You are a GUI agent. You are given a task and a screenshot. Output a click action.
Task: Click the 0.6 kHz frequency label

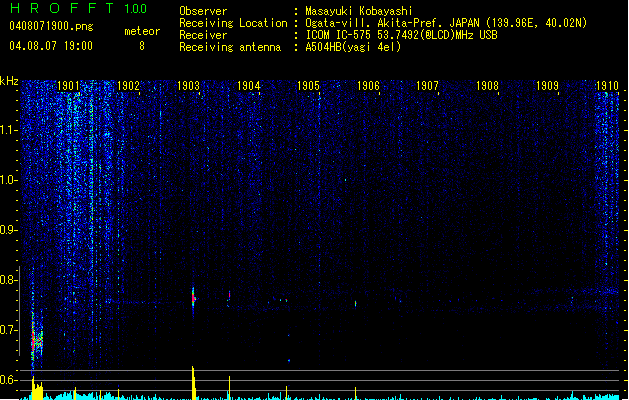click(x=8, y=380)
